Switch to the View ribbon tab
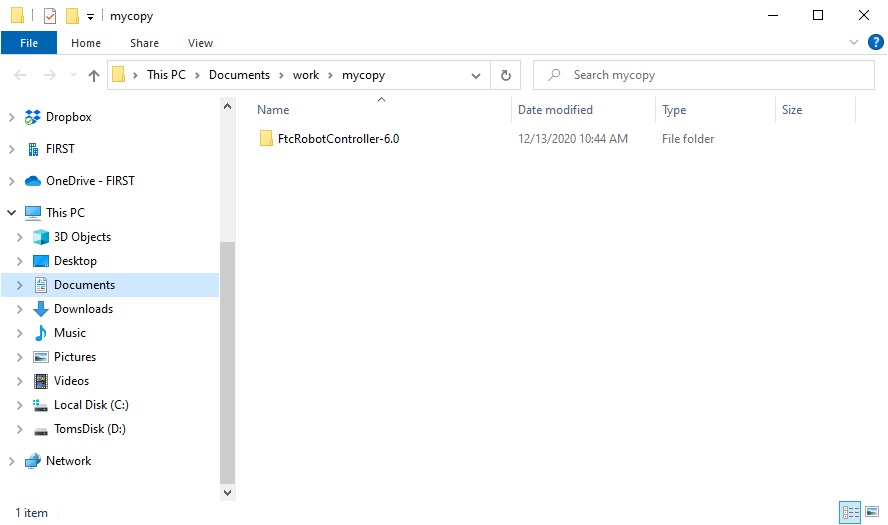Screen dimensions: 888x525 (x=200, y=43)
